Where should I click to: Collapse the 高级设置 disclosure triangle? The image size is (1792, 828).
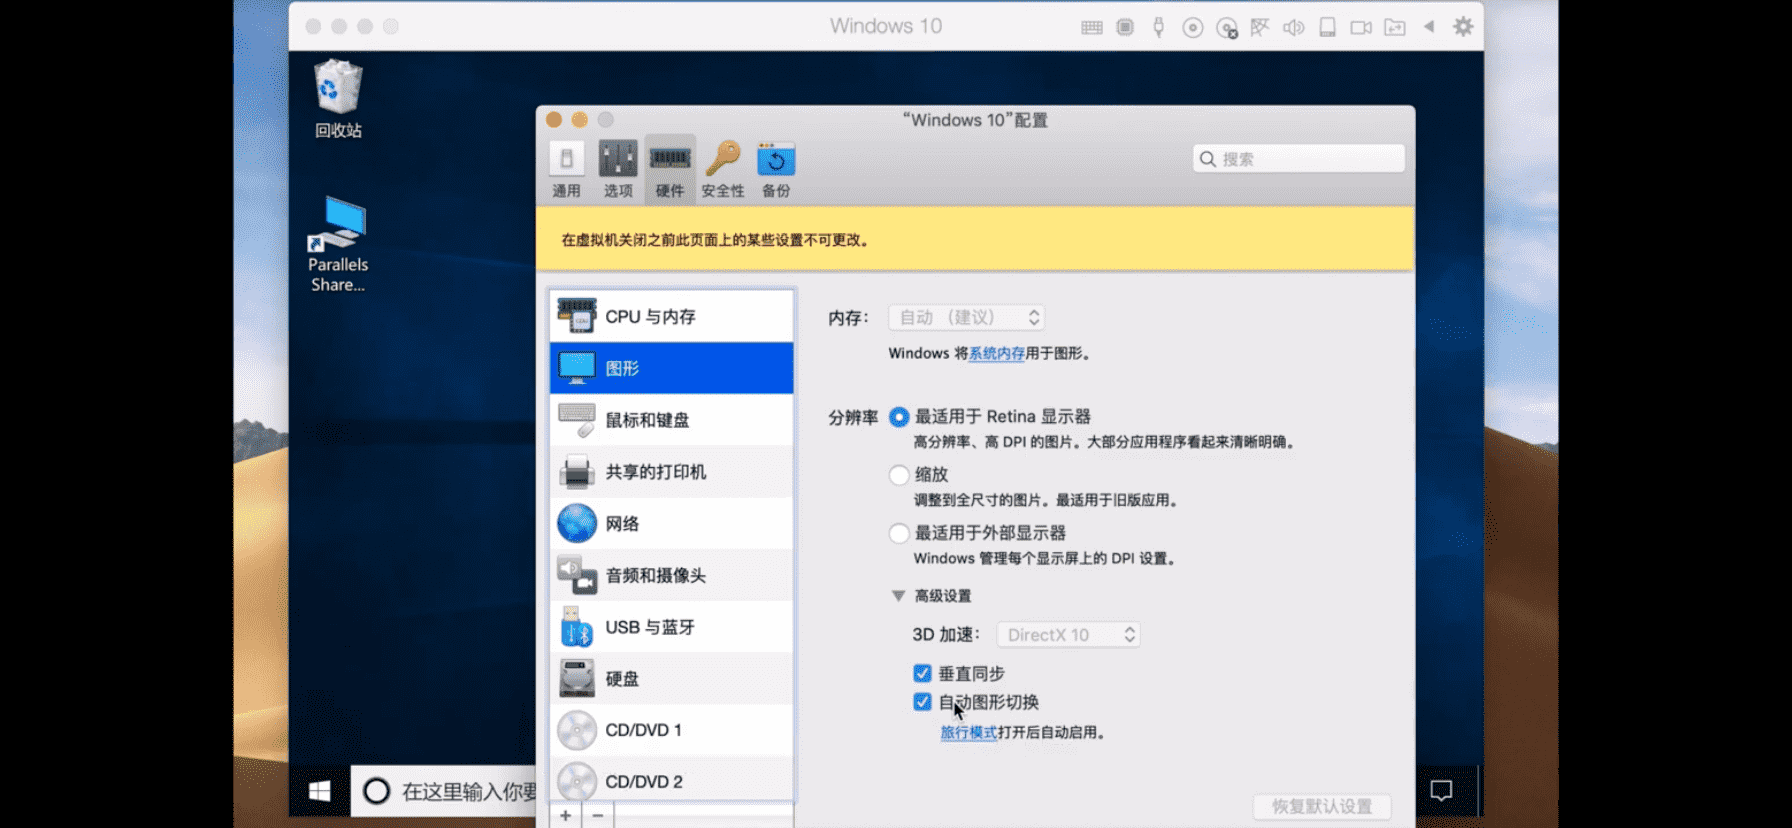pos(898,596)
